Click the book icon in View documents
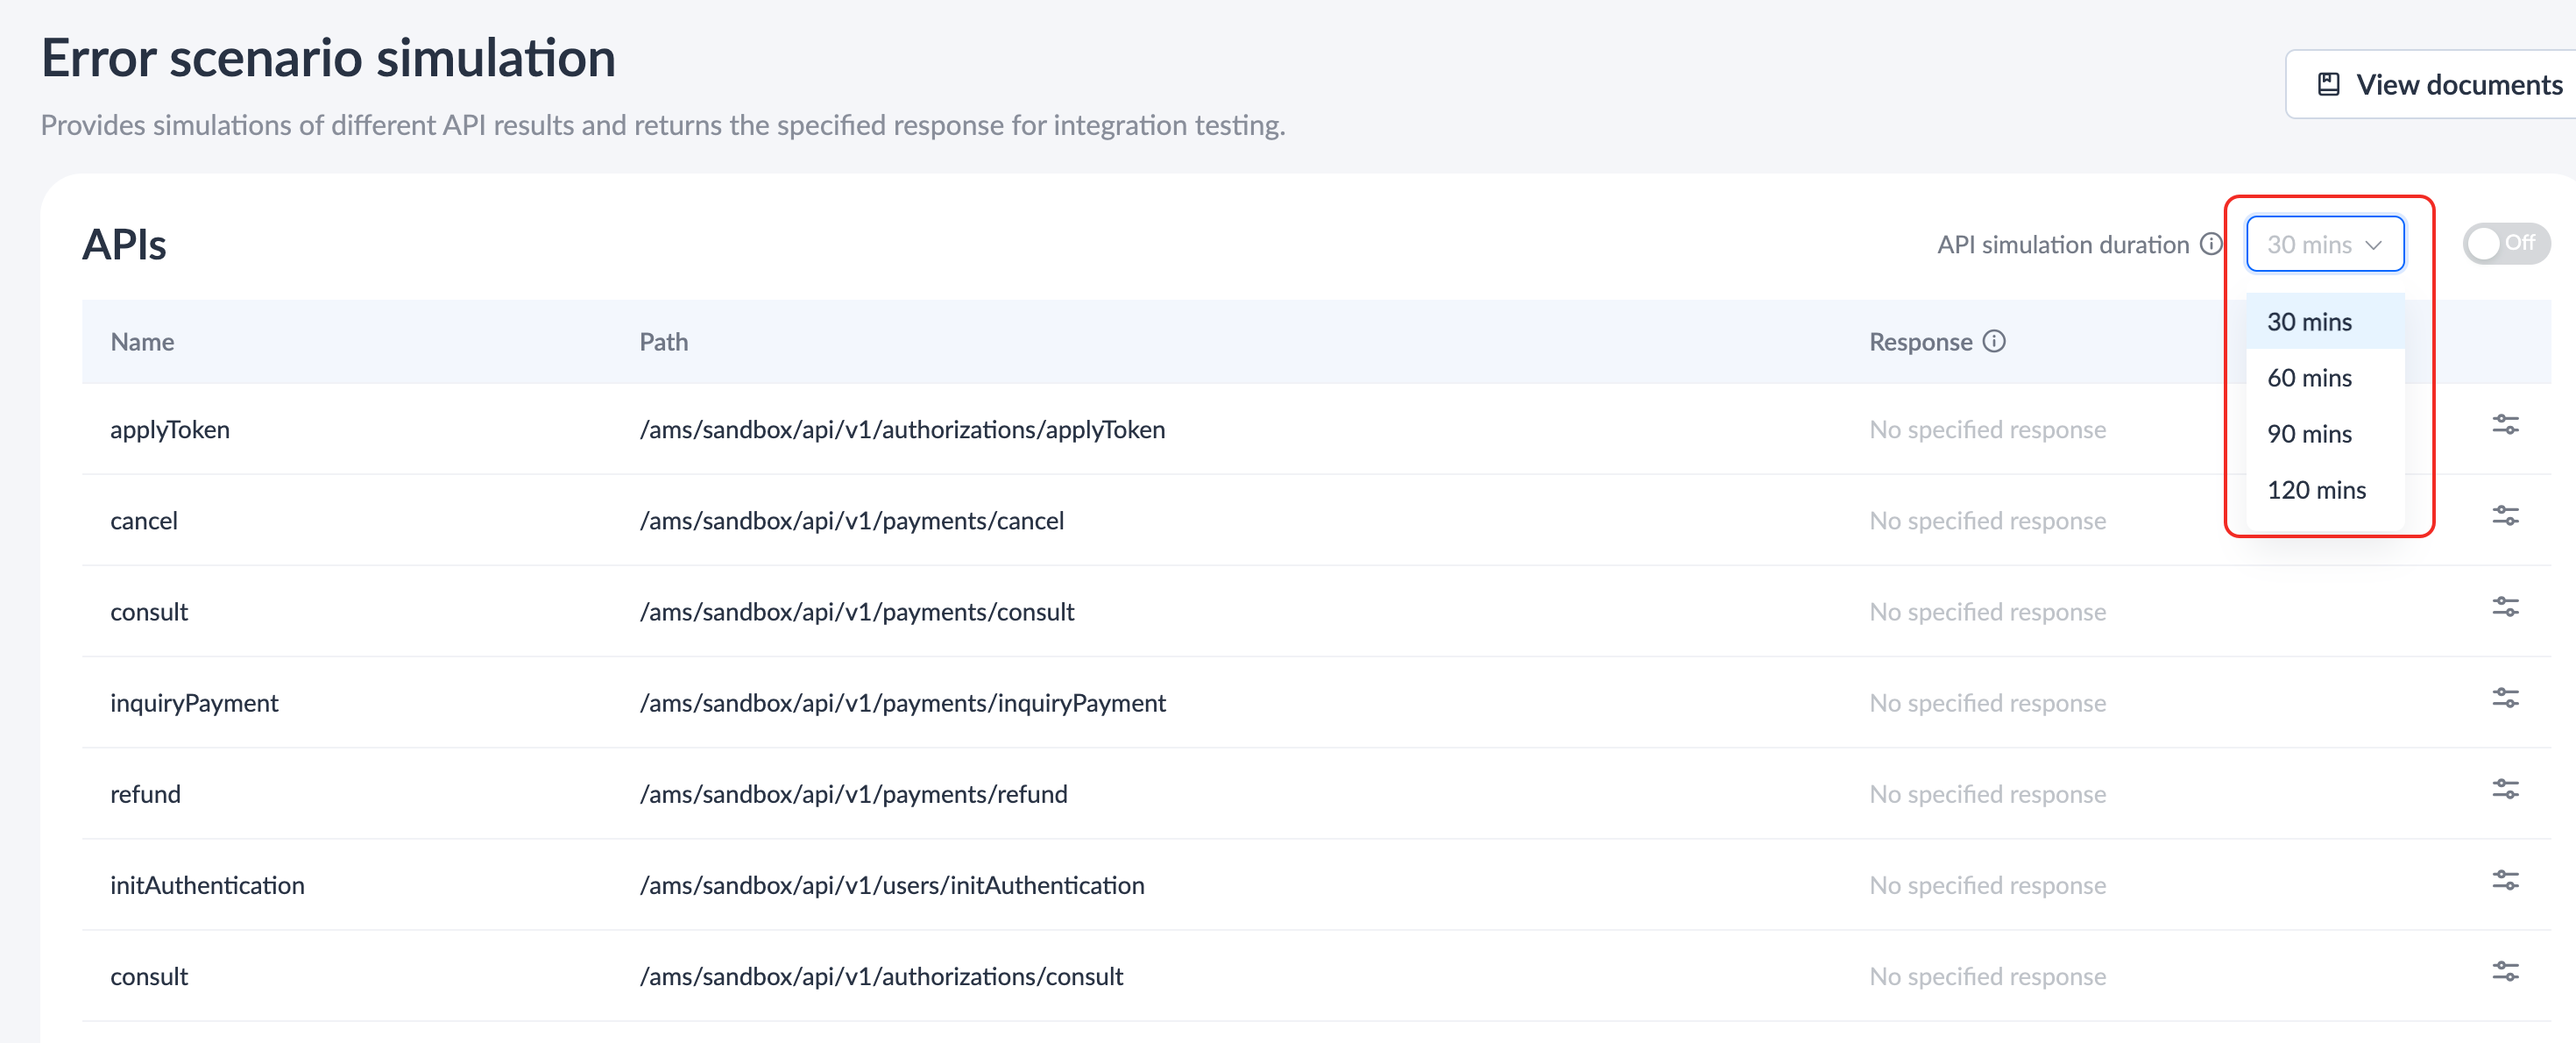Image resolution: width=2576 pixels, height=1043 pixels. pyautogui.click(x=2328, y=85)
